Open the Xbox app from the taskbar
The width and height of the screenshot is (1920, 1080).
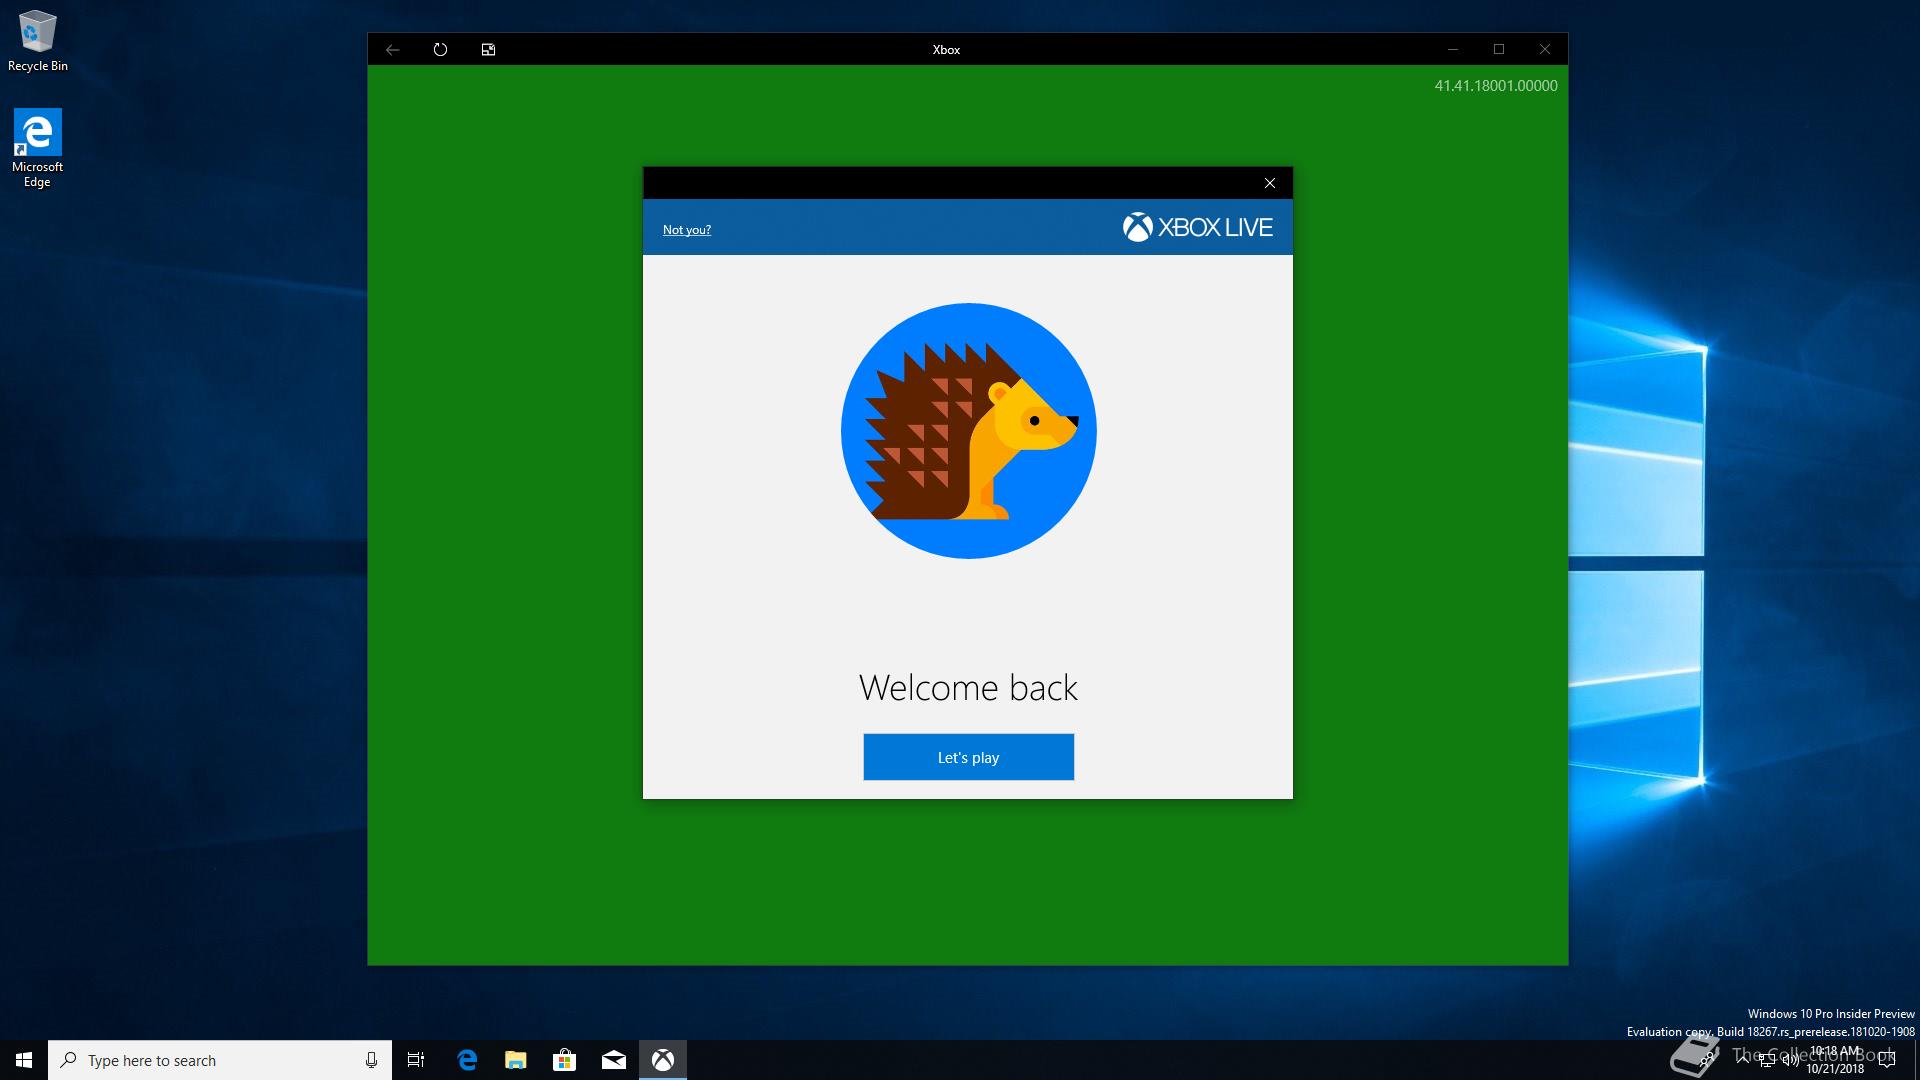pos(663,1060)
